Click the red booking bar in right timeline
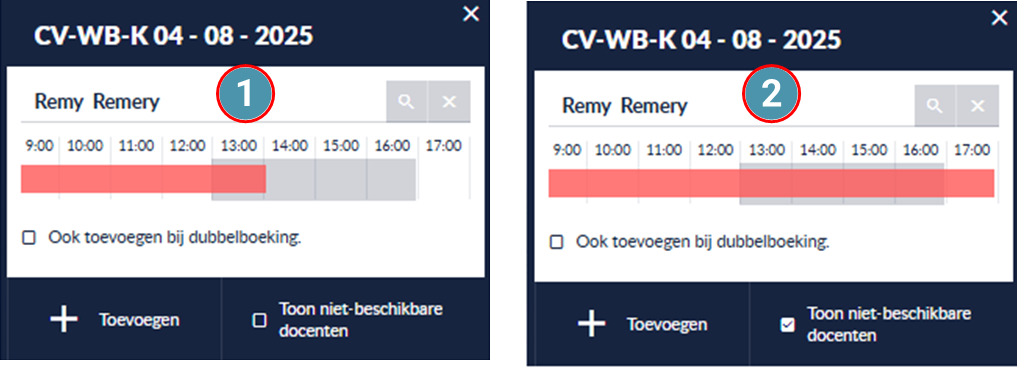This screenshot has width=1017, height=367. tap(771, 183)
